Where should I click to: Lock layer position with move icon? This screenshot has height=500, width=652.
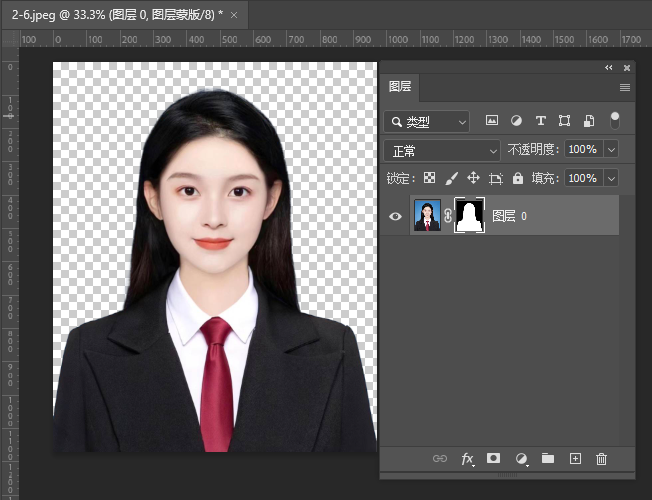[474, 178]
